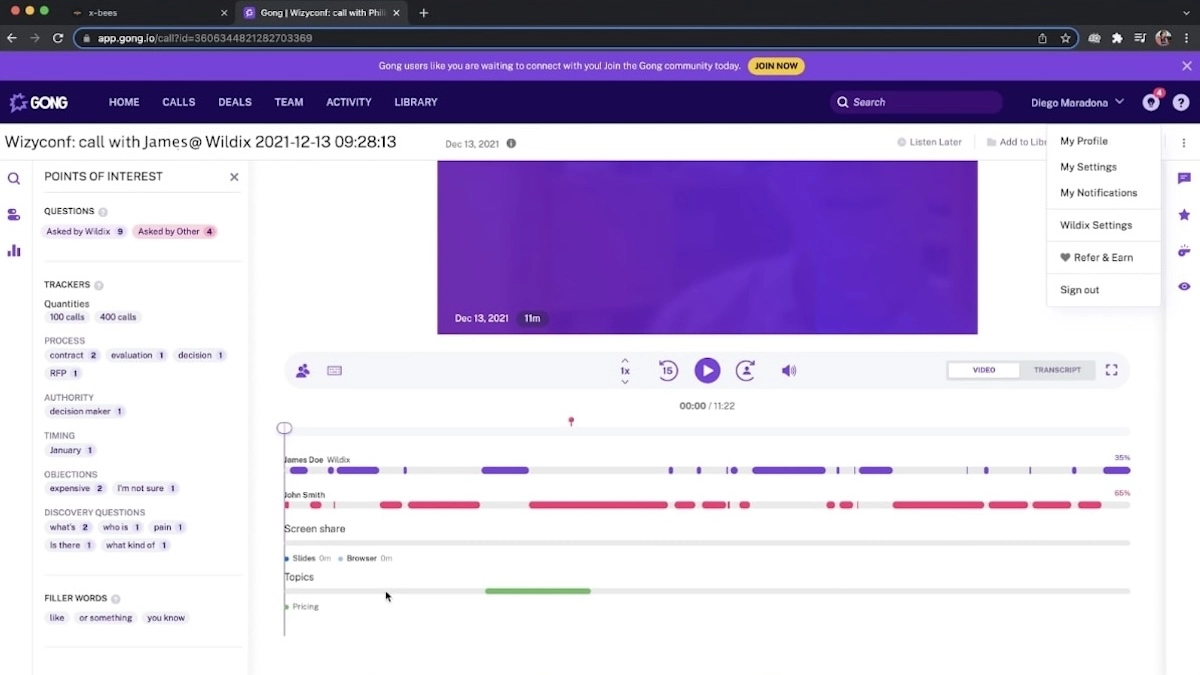
Task: Switch player to Transcript view
Action: point(1057,370)
